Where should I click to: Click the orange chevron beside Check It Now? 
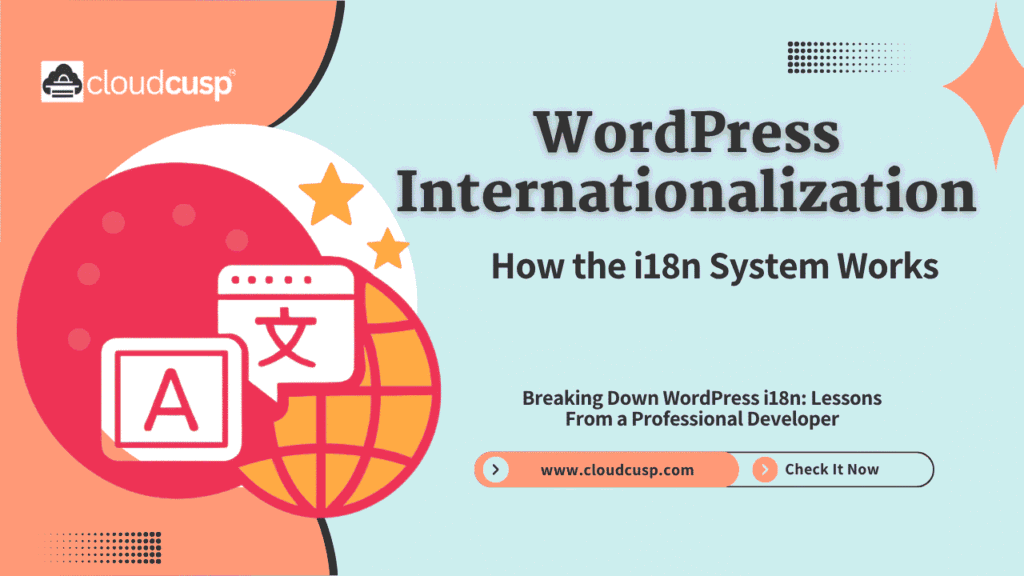pos(765,470)
